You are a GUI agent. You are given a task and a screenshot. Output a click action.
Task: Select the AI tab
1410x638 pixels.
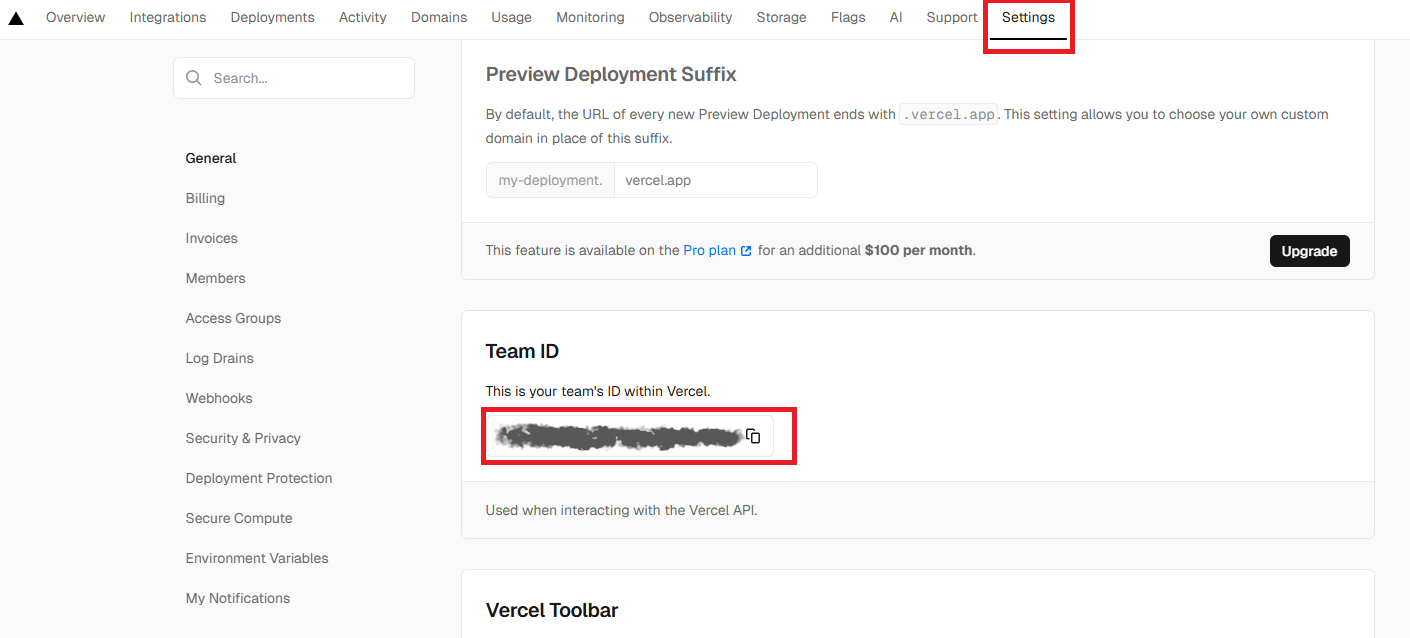tap(895, 17)
